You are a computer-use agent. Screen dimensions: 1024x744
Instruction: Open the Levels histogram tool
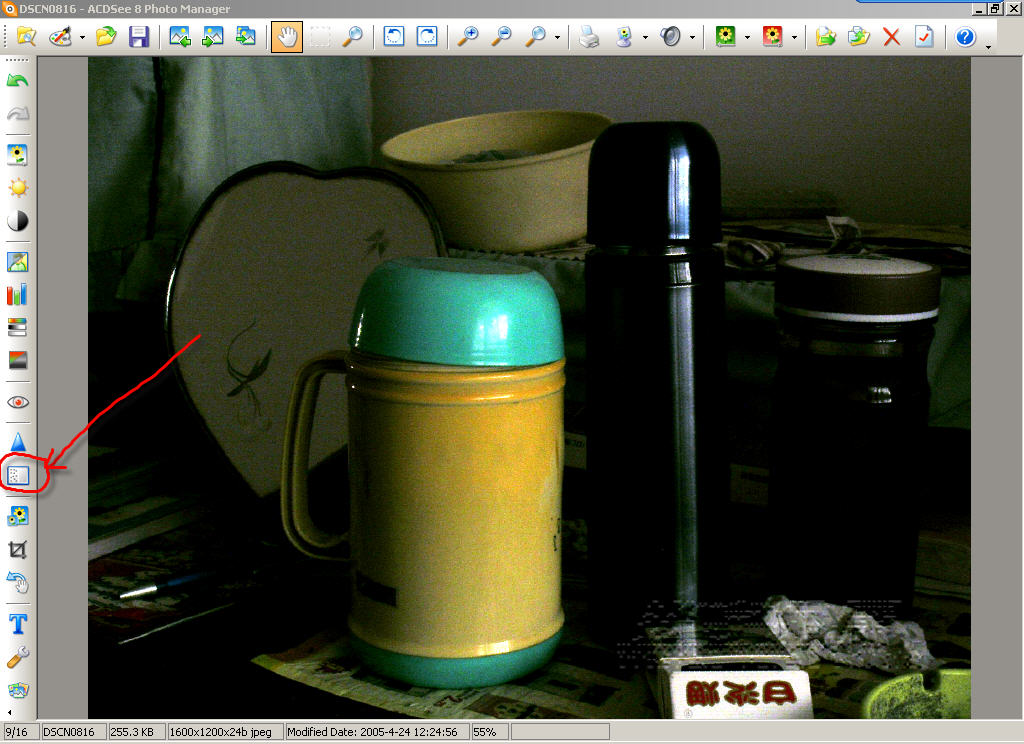[18, 295]
